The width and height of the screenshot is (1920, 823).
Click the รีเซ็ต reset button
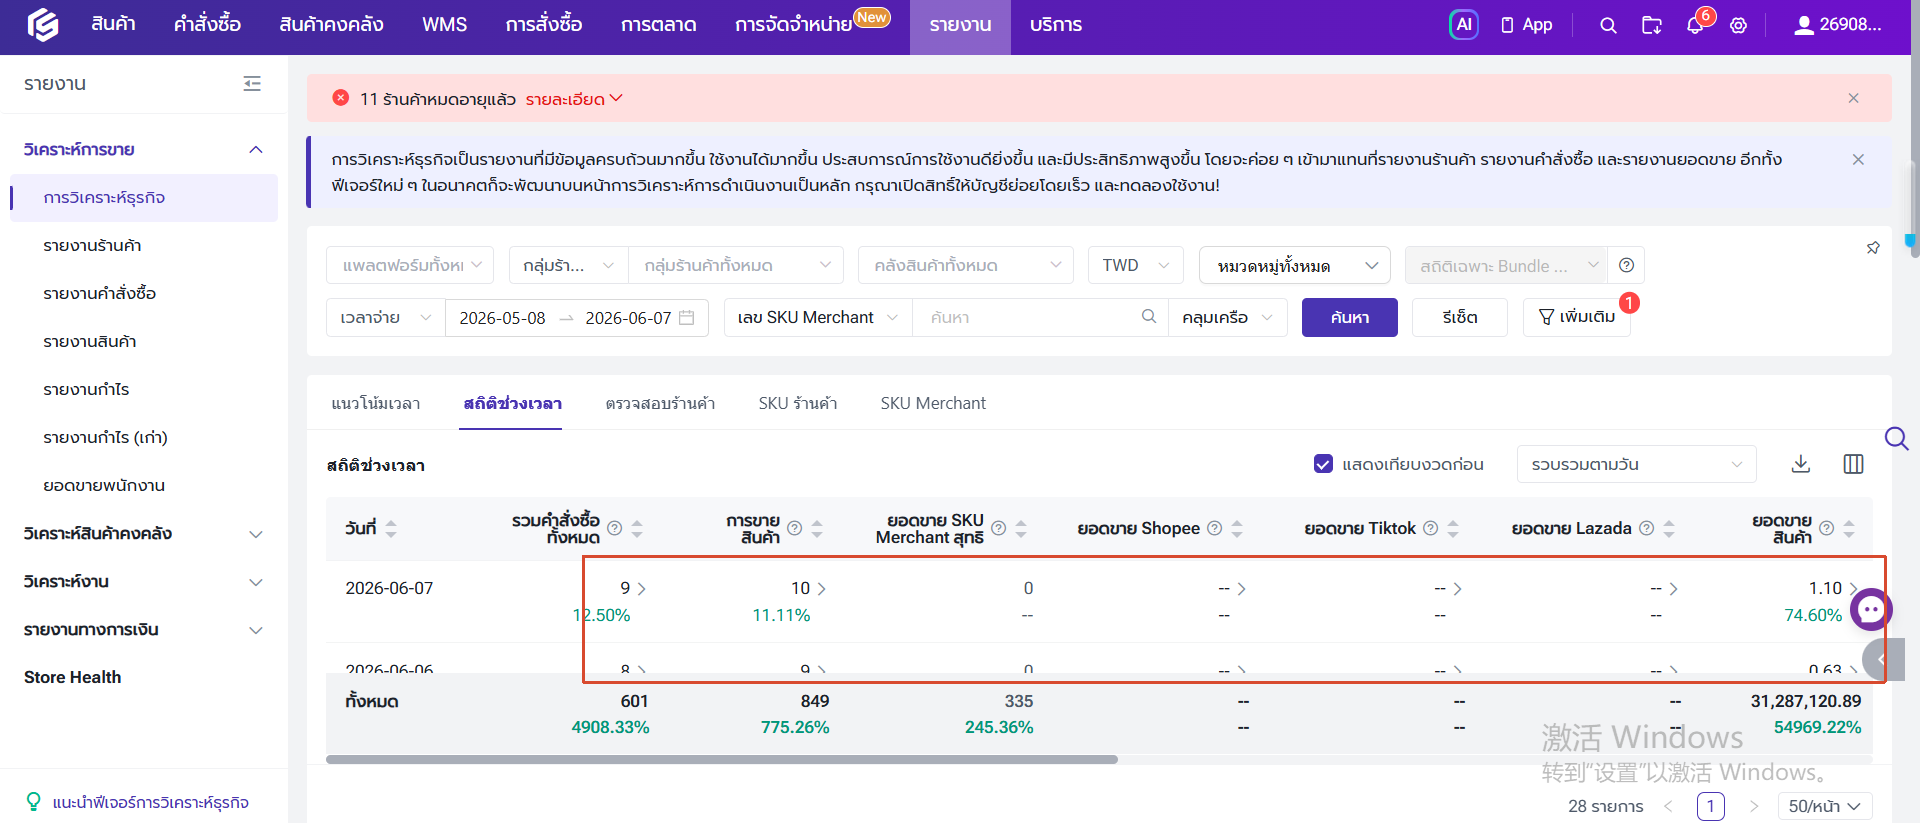[x=1460, y=317]
